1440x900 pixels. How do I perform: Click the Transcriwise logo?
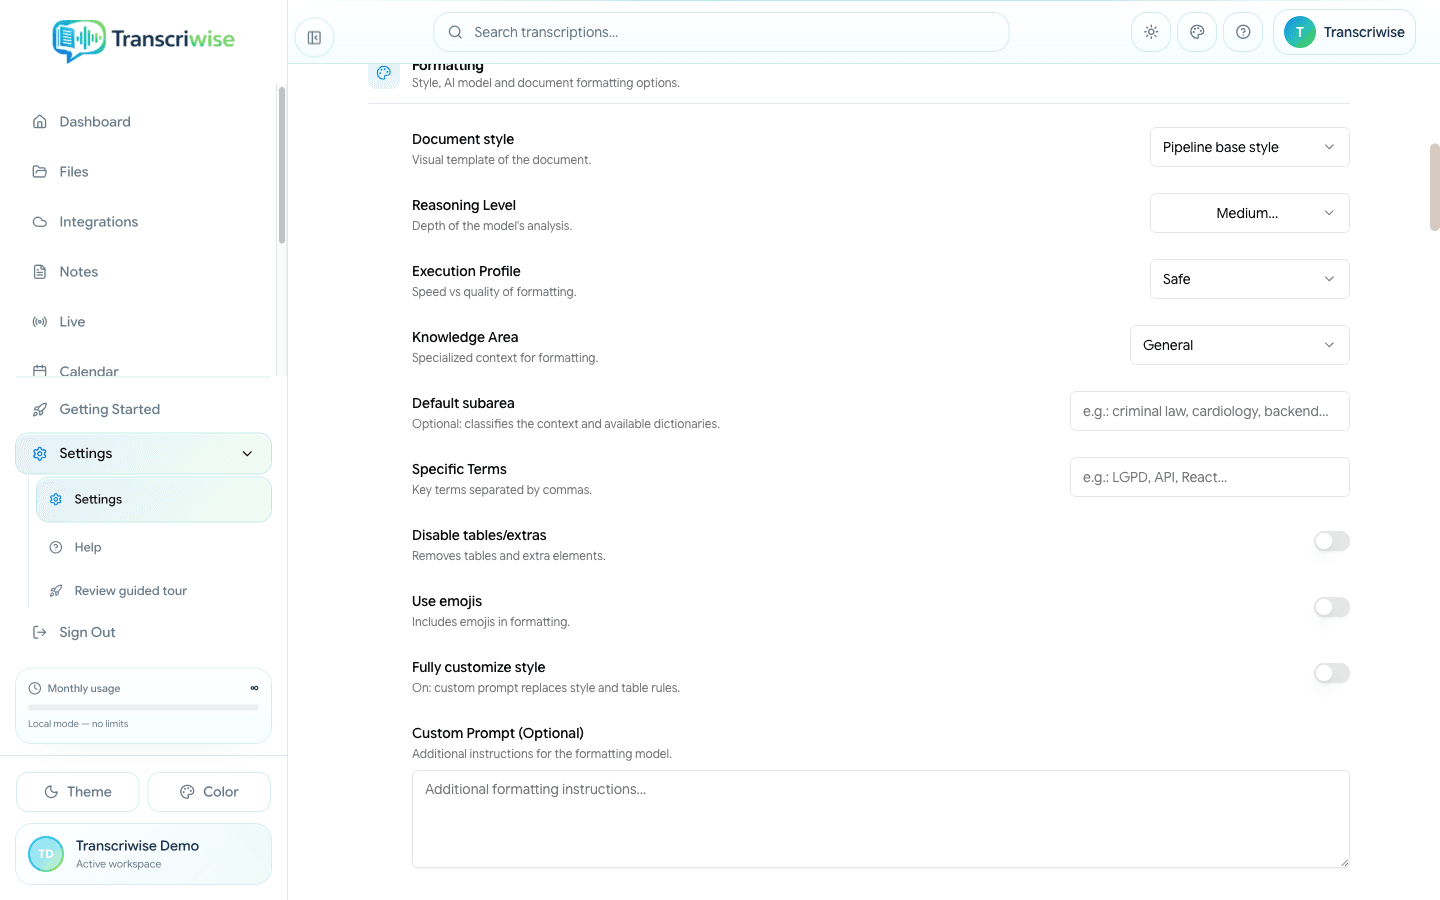coord(143,40)
